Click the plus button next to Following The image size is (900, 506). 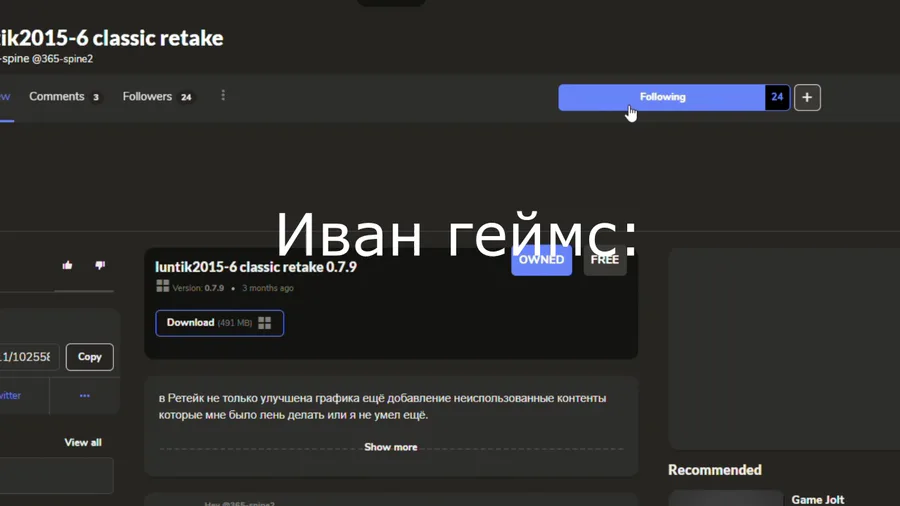807,98
